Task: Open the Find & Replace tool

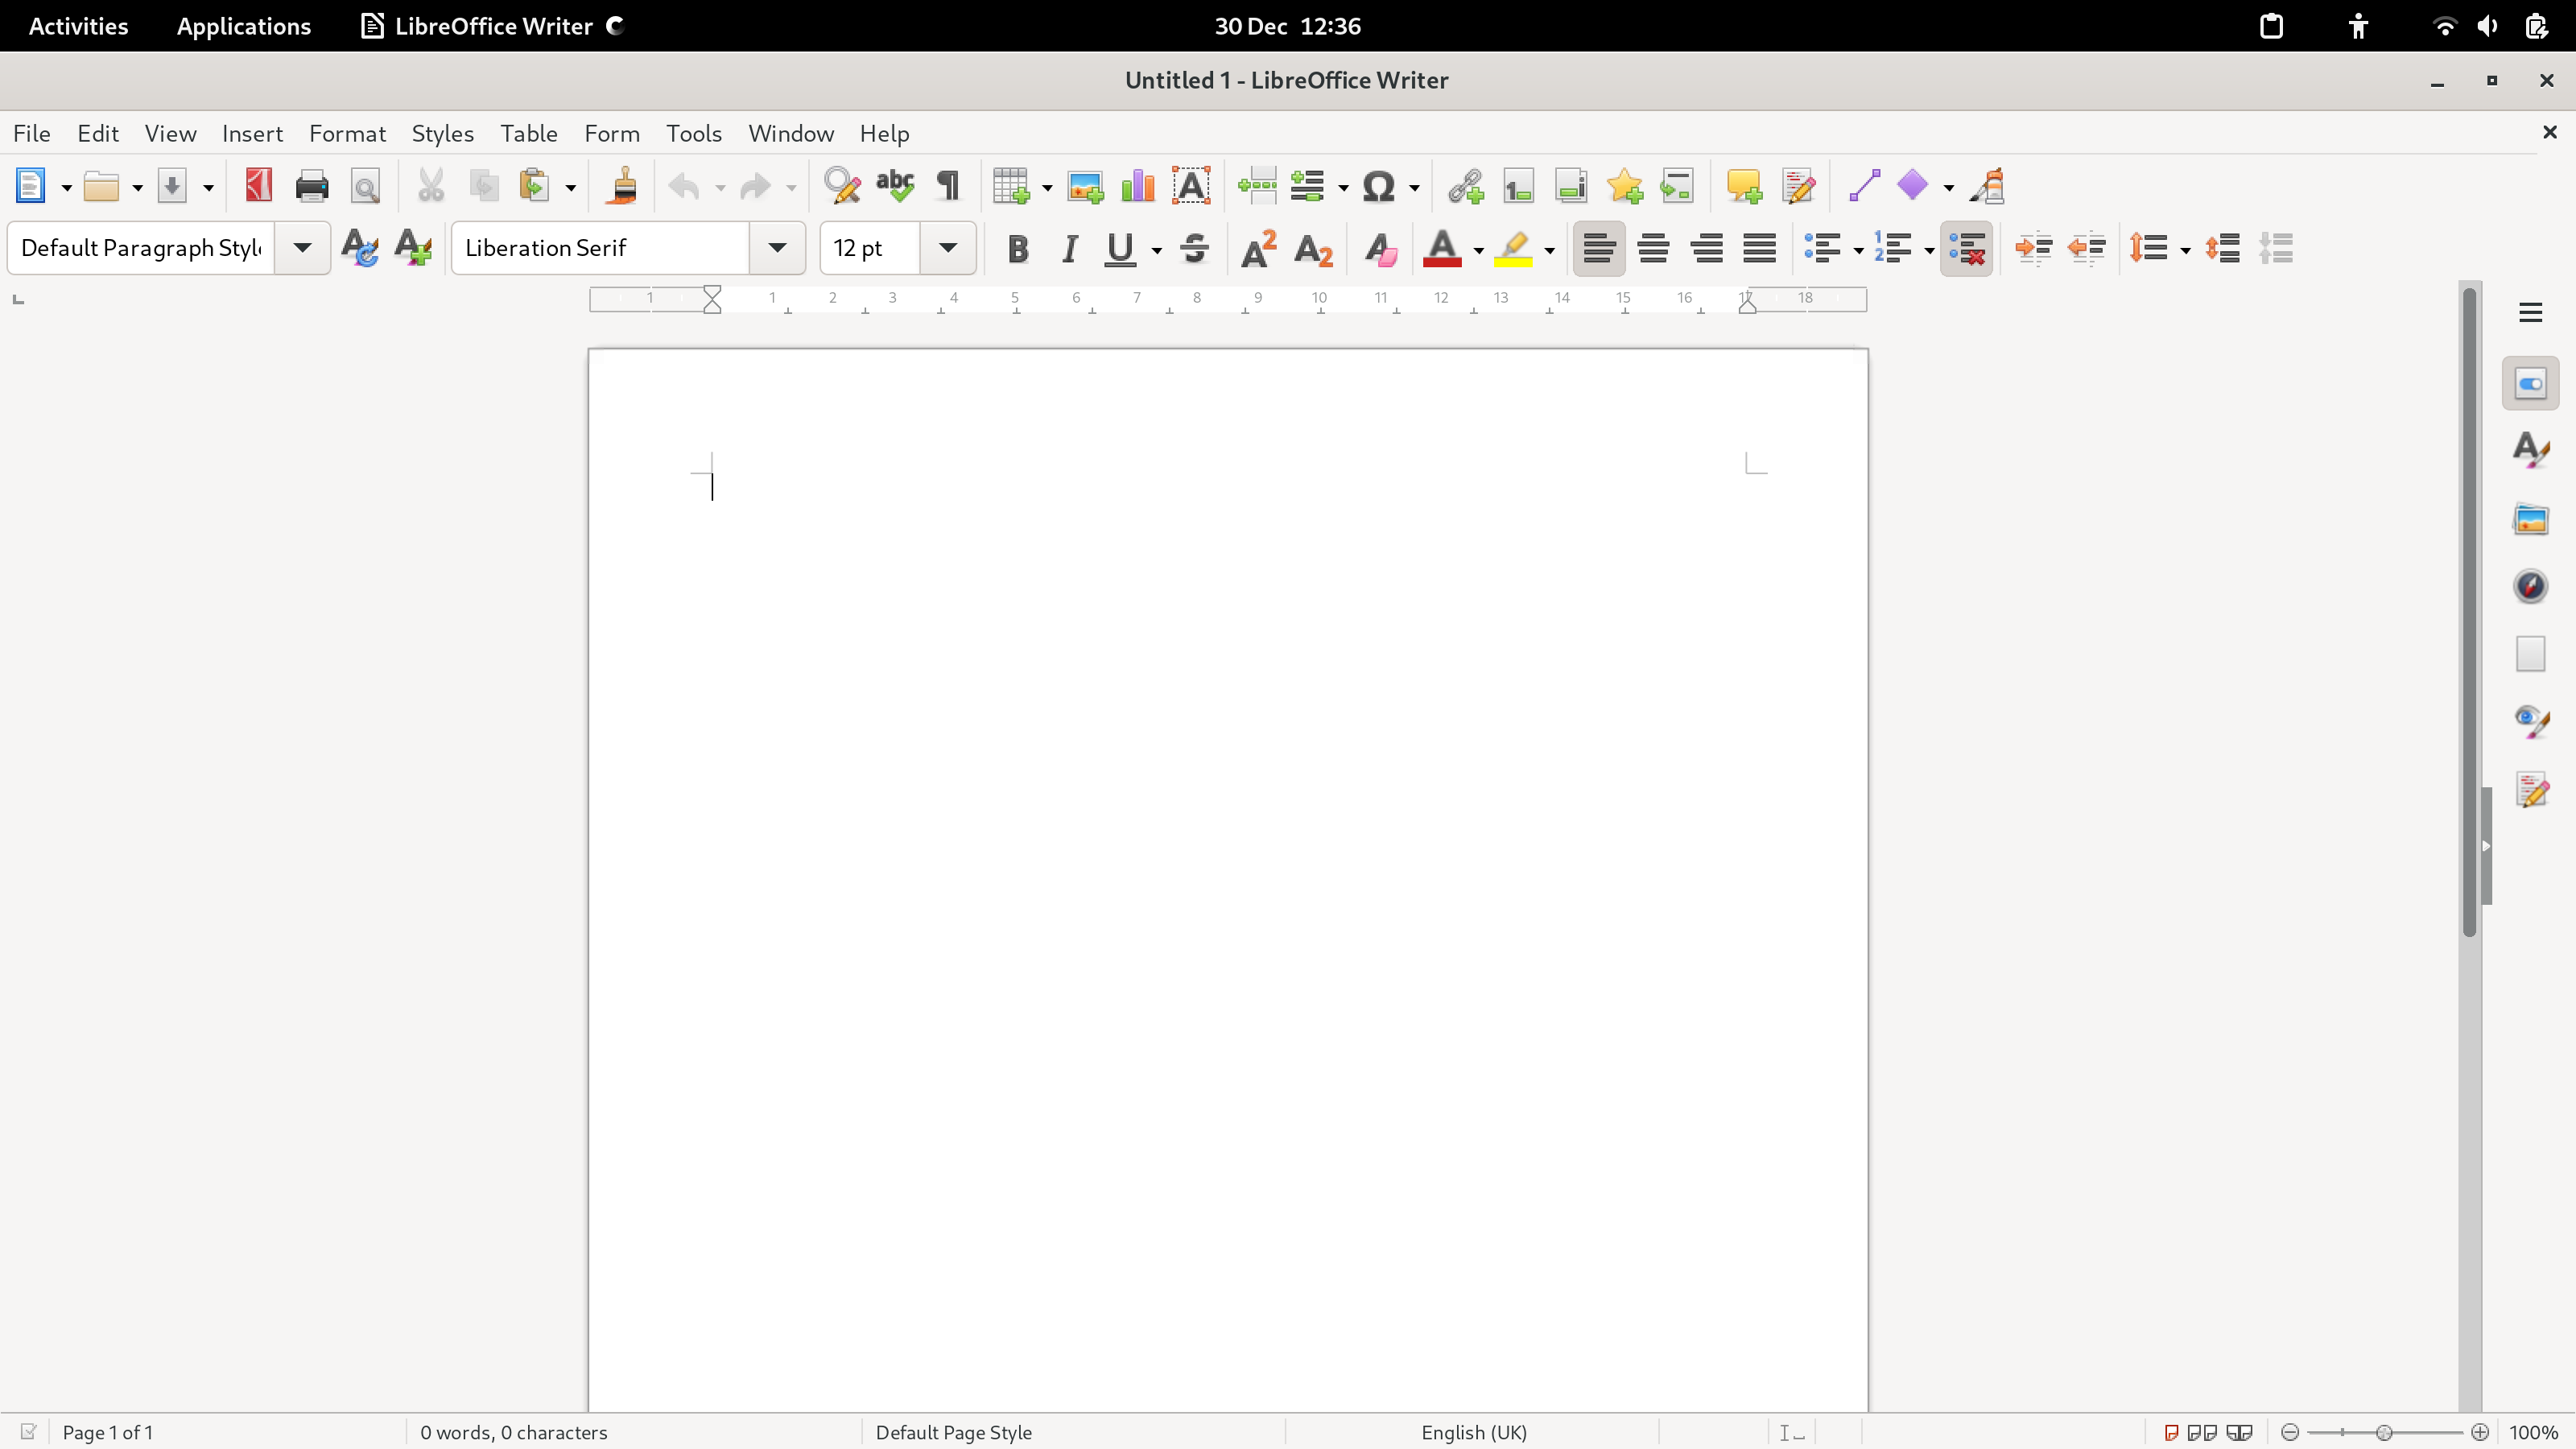Action: [x=842, y=186]
